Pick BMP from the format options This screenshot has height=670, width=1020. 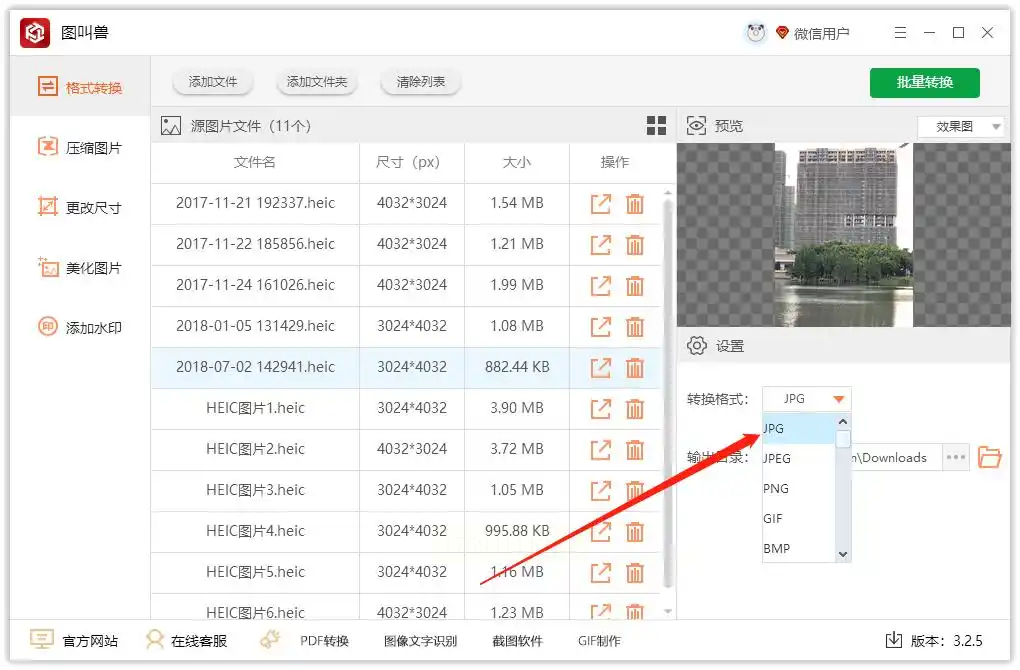click(776, 549)
